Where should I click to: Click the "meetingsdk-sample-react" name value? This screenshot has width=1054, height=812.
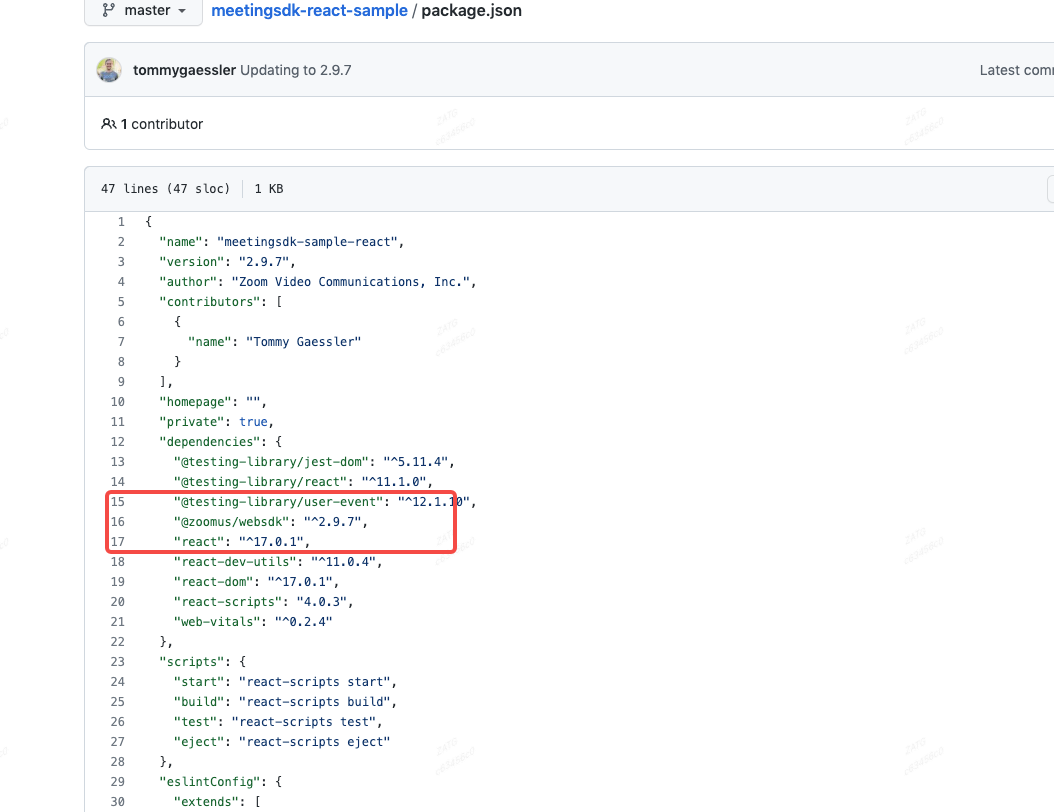point(307,241)
